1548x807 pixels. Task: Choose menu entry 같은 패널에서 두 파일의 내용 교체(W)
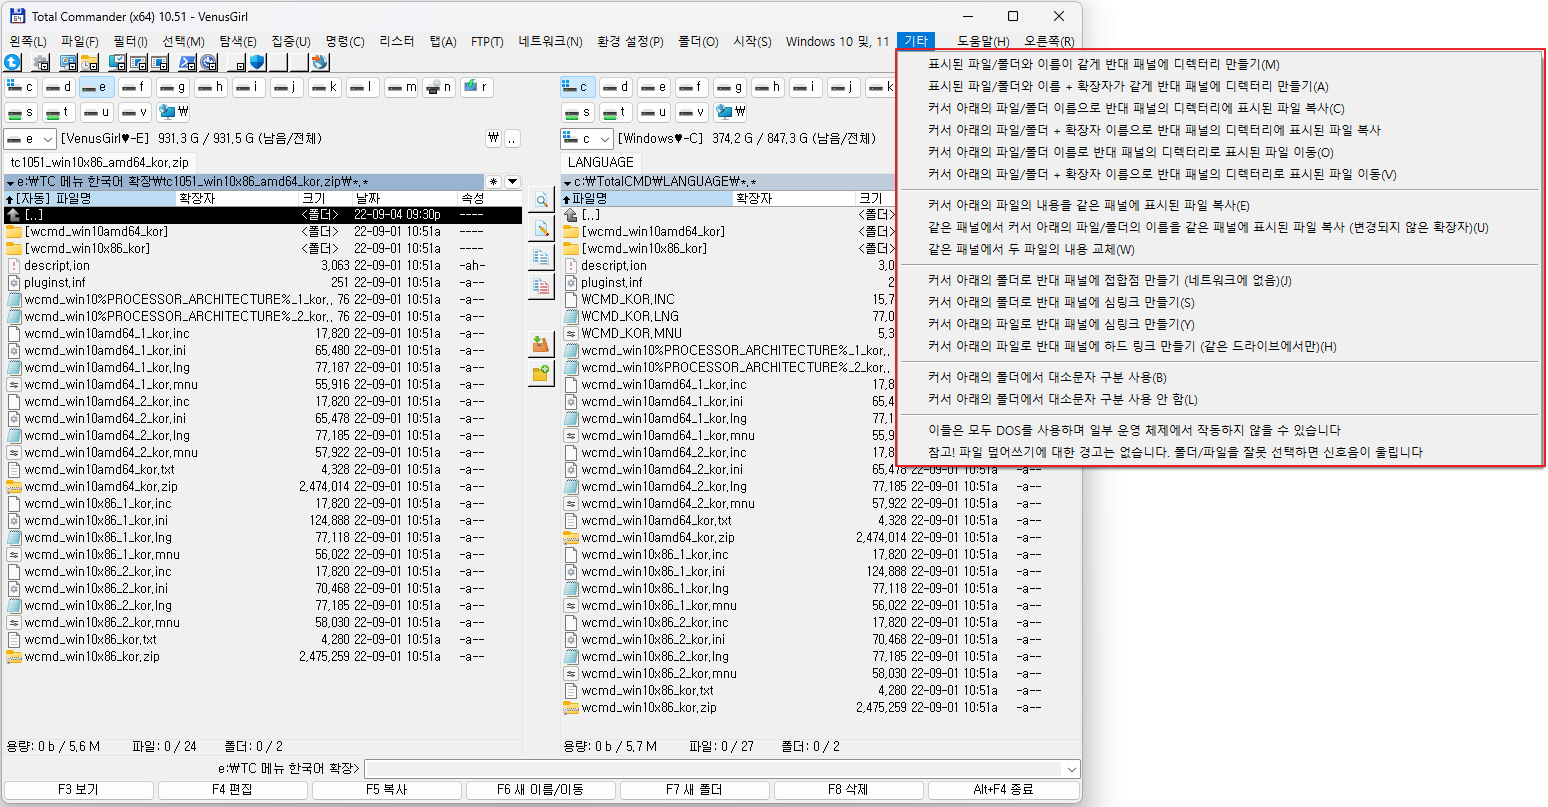click(x=1031, y=249)
